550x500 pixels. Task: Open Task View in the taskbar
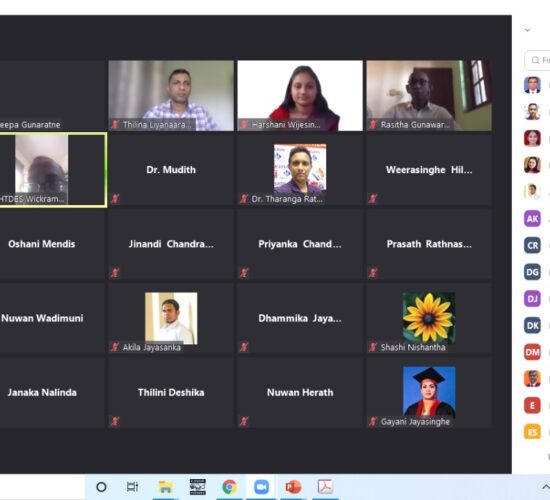click(x=133, y=487)
